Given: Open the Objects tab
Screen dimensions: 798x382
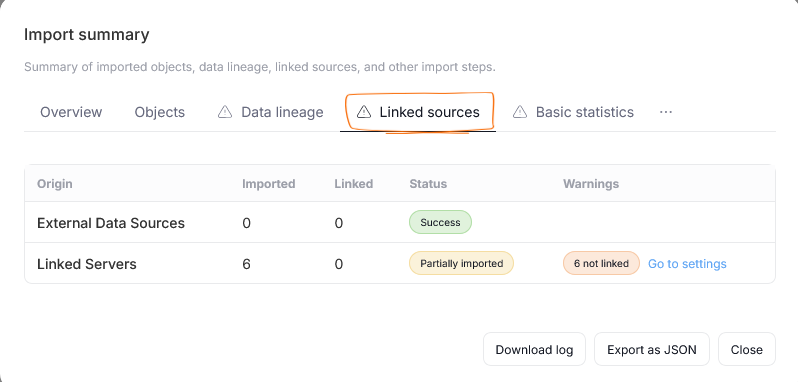Looking at the screenshot, I should pos(159,112).
